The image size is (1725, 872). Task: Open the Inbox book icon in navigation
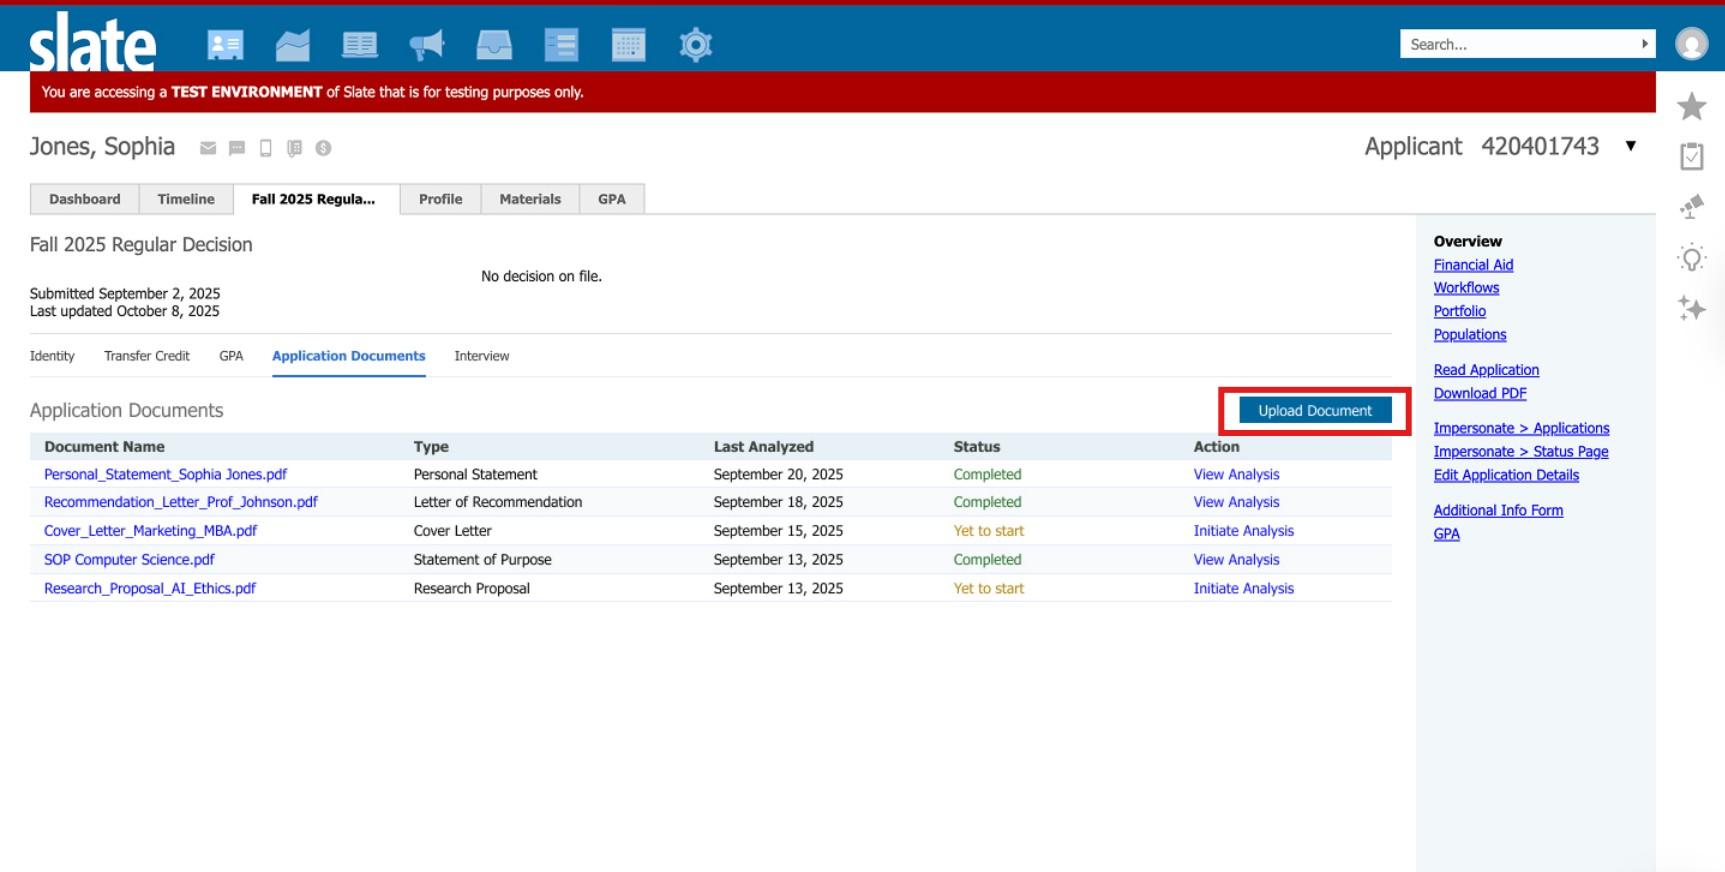click(360, 45)
